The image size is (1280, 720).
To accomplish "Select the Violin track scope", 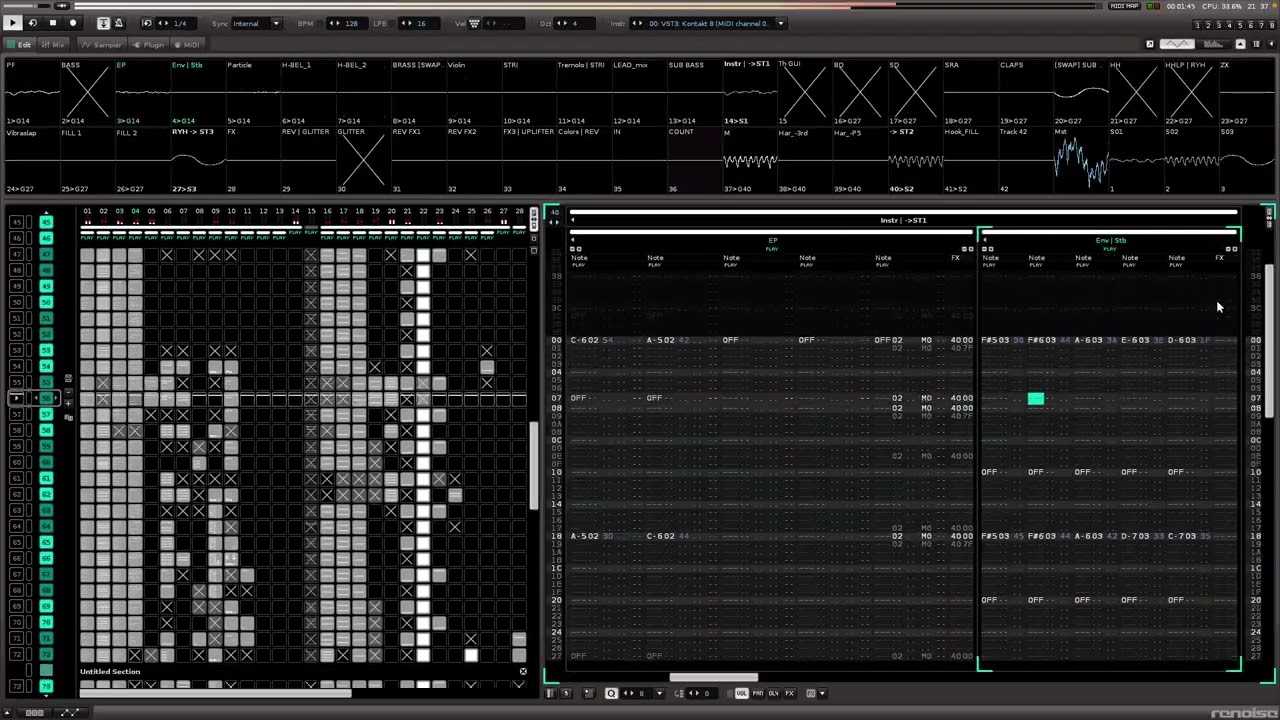I will [x=473, y=92].
